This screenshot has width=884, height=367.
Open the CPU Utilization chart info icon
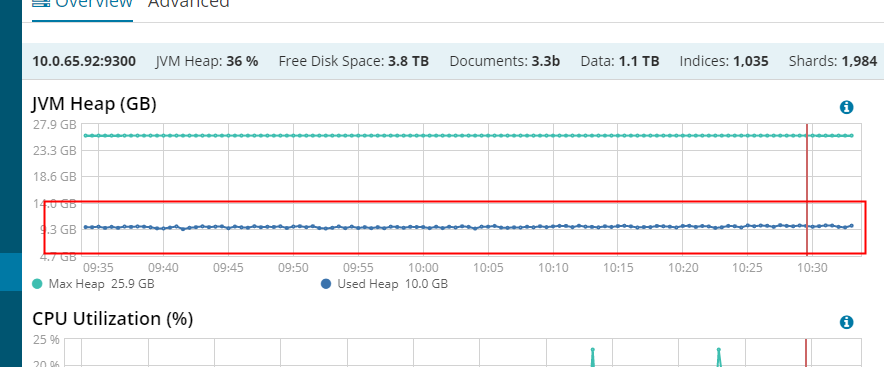[x=846, y=322]
